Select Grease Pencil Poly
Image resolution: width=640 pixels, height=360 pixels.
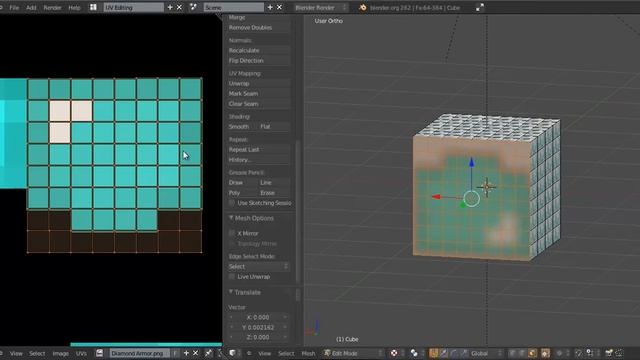242,193
